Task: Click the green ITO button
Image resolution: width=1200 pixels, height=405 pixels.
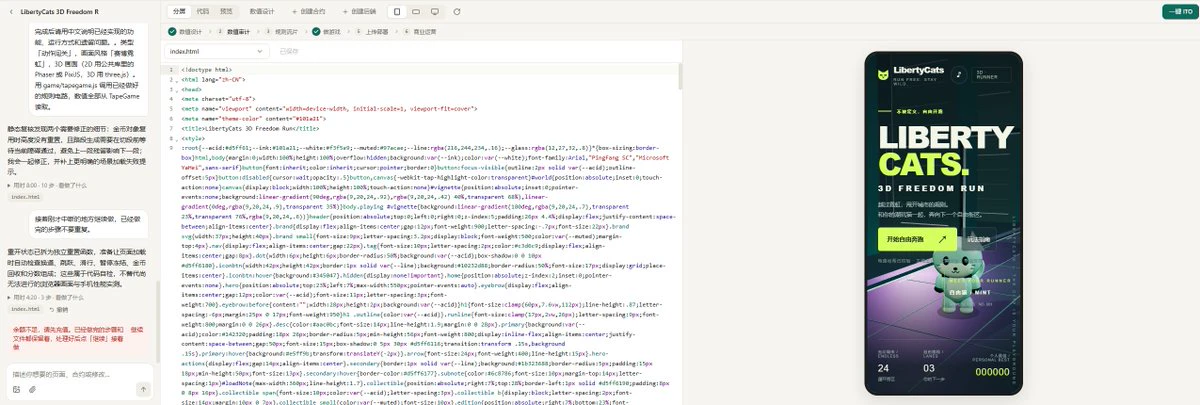Action: (x=1179, y=11)
